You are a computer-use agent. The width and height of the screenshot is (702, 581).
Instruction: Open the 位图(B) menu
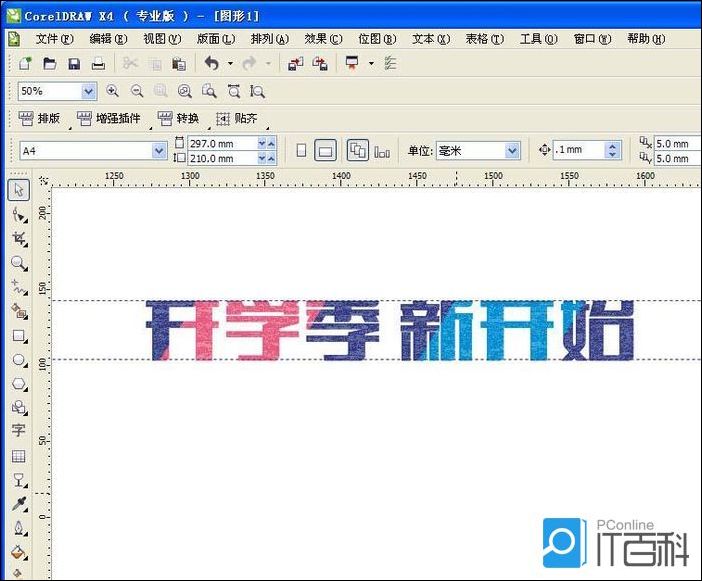pos(377,39)
